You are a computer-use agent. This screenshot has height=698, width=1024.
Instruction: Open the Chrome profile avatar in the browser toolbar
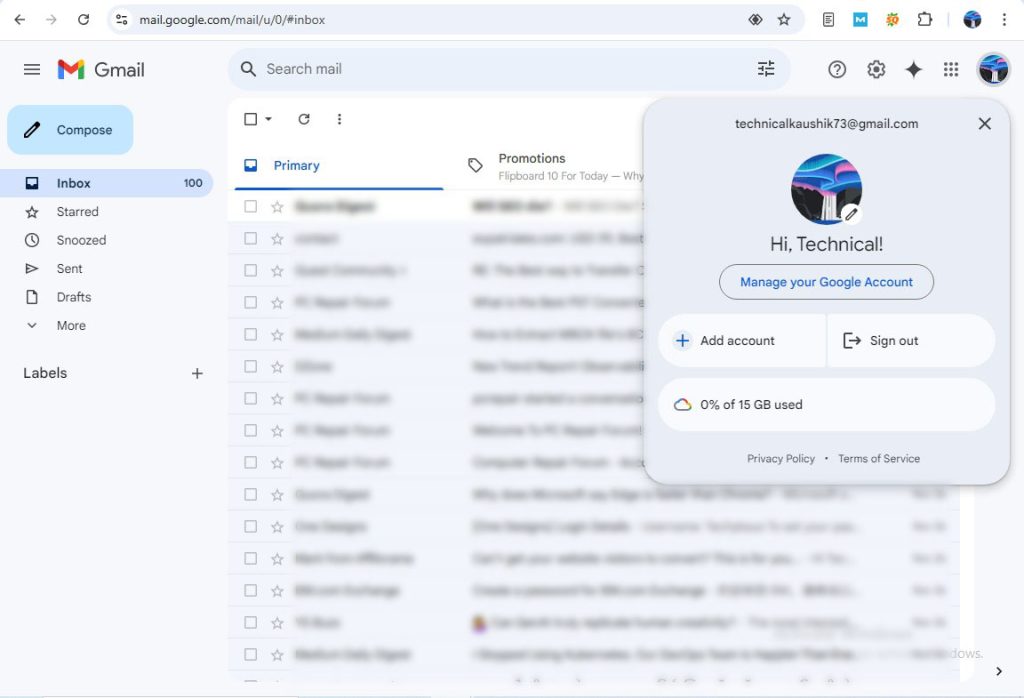click(x=972, y=20)
